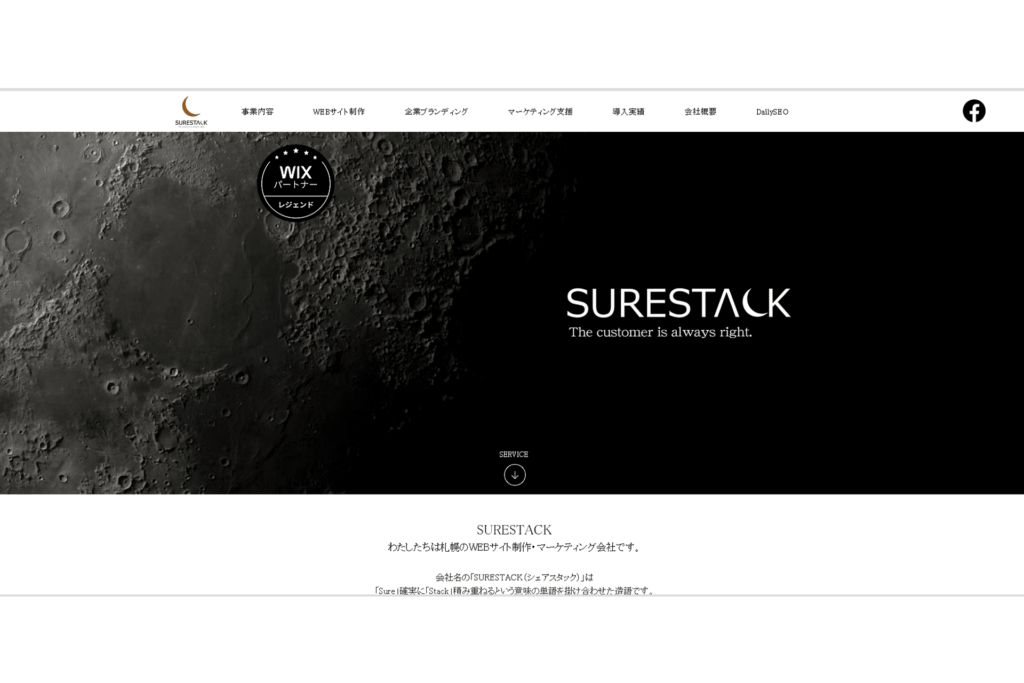This screenshot has height=683, width=1024.
Task: Click the SURESTACK crescent moon logo in header
Action: (x=190, y=111)
